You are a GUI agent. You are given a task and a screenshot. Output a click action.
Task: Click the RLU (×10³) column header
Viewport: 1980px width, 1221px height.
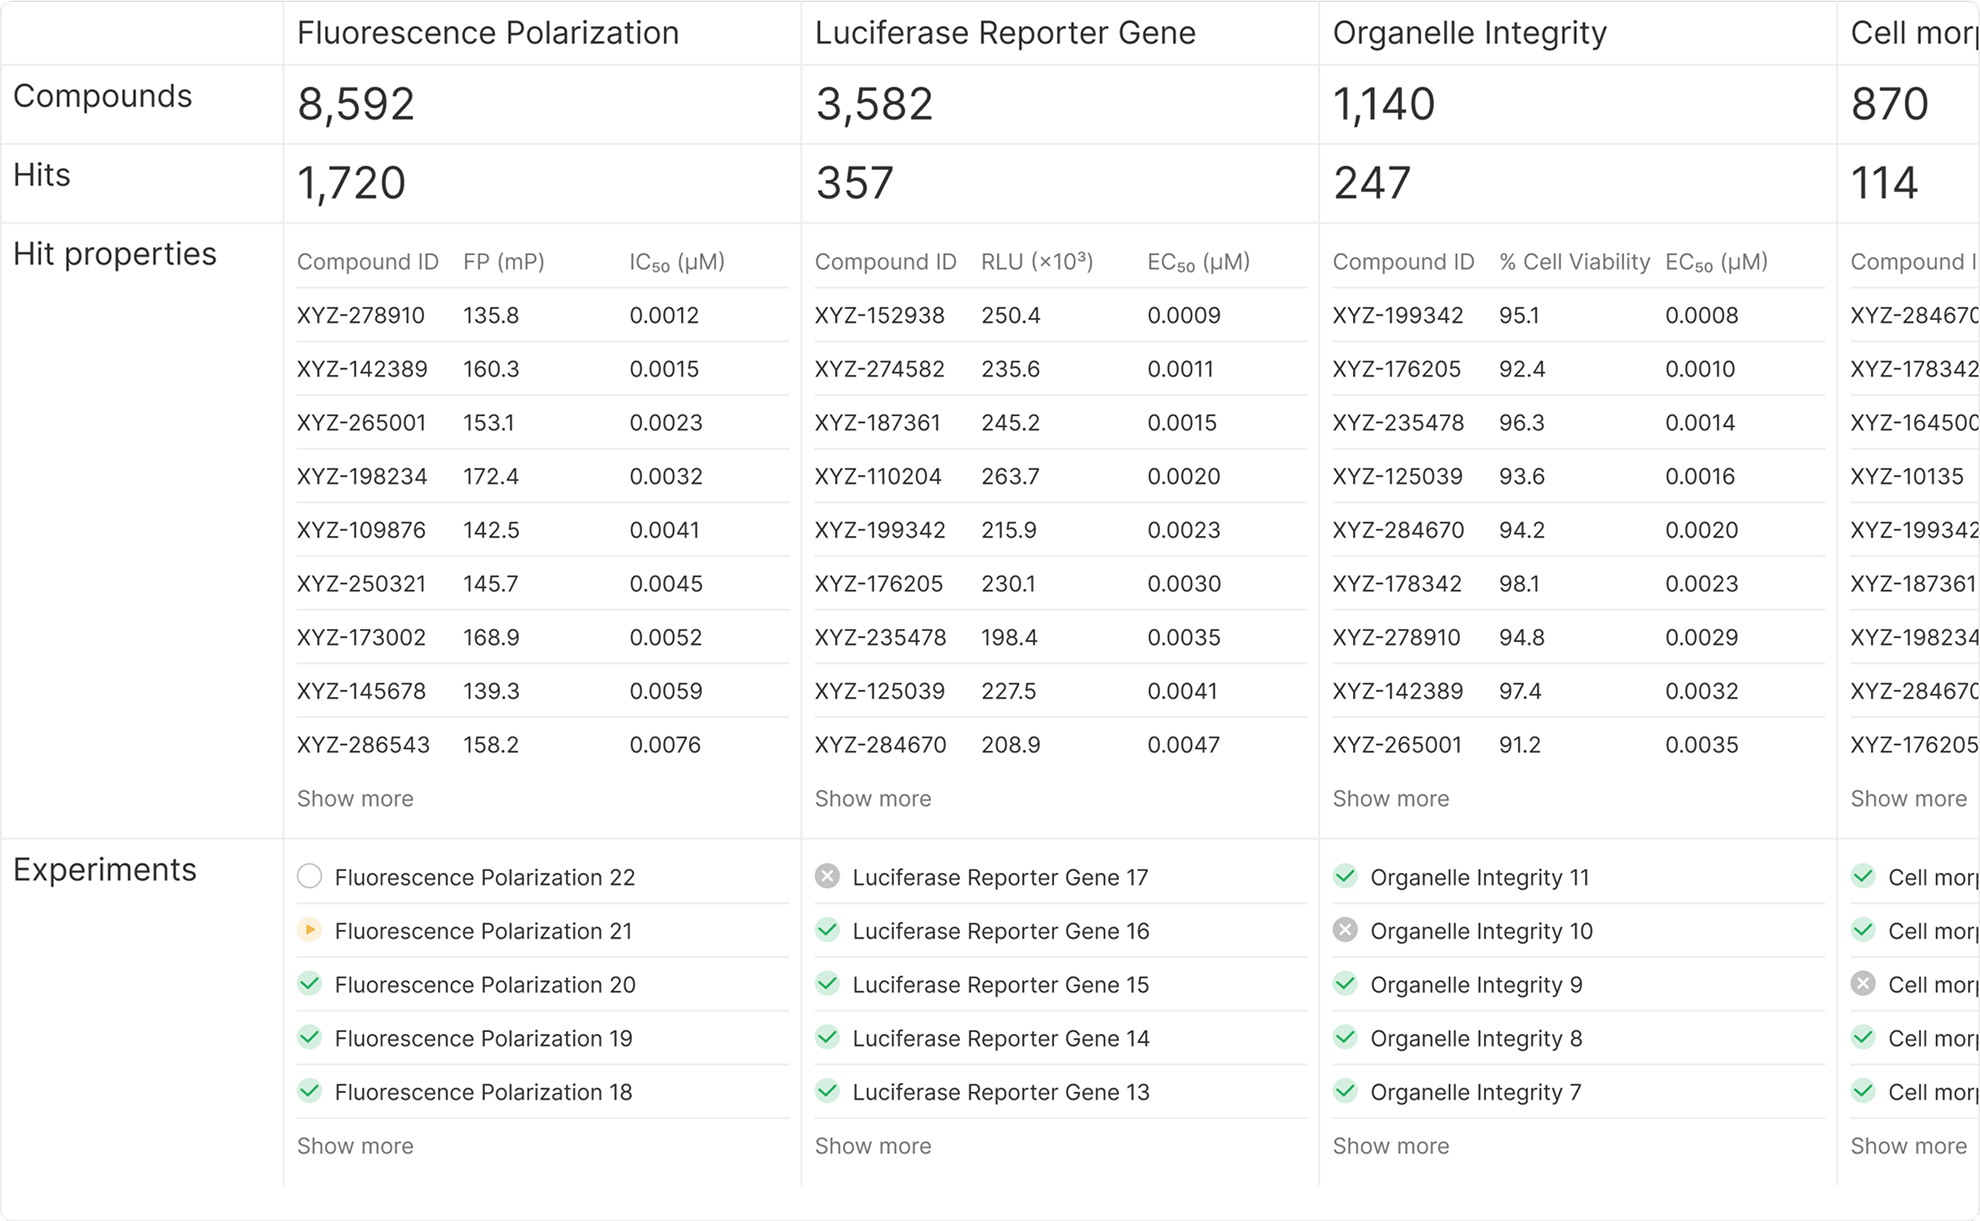pyautogui.click(x=1037, y=262)
